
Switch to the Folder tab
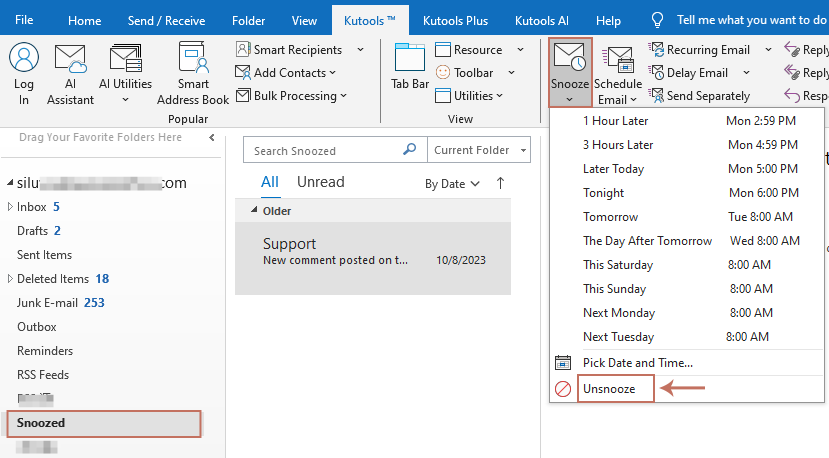248,21
